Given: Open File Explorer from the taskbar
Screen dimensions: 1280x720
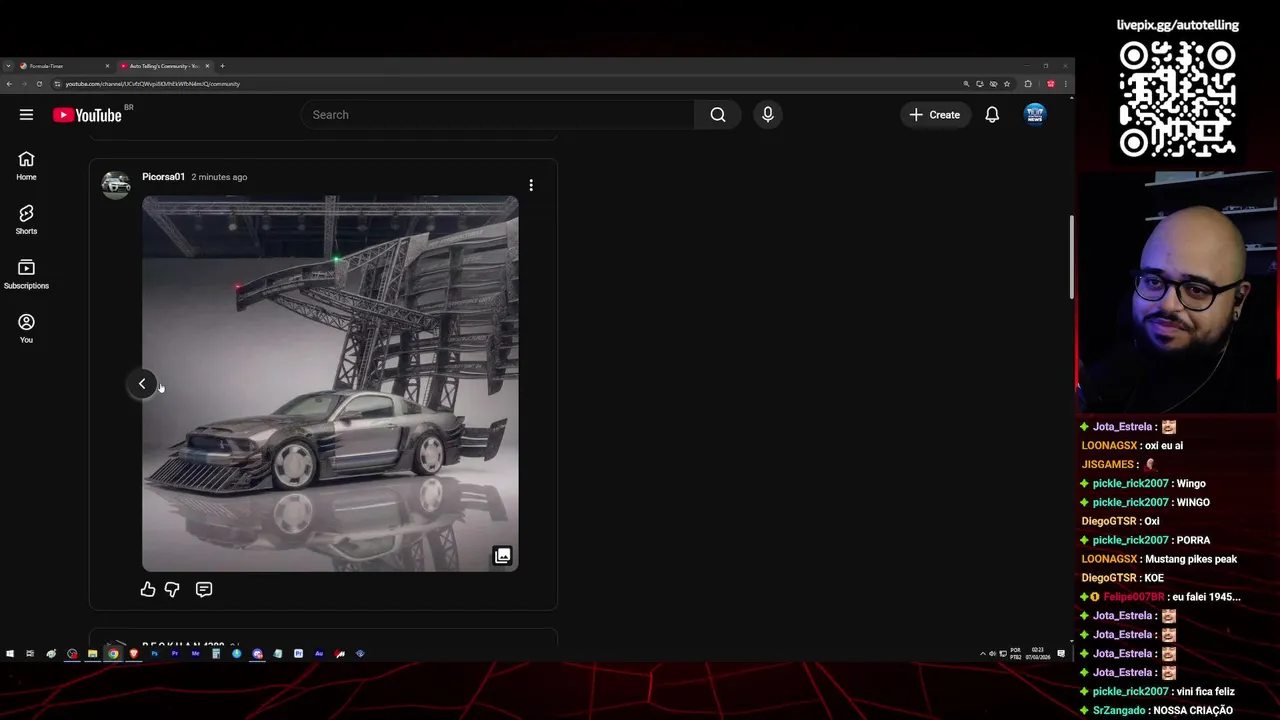Looking at the screenshot, I should click(92, 654).
